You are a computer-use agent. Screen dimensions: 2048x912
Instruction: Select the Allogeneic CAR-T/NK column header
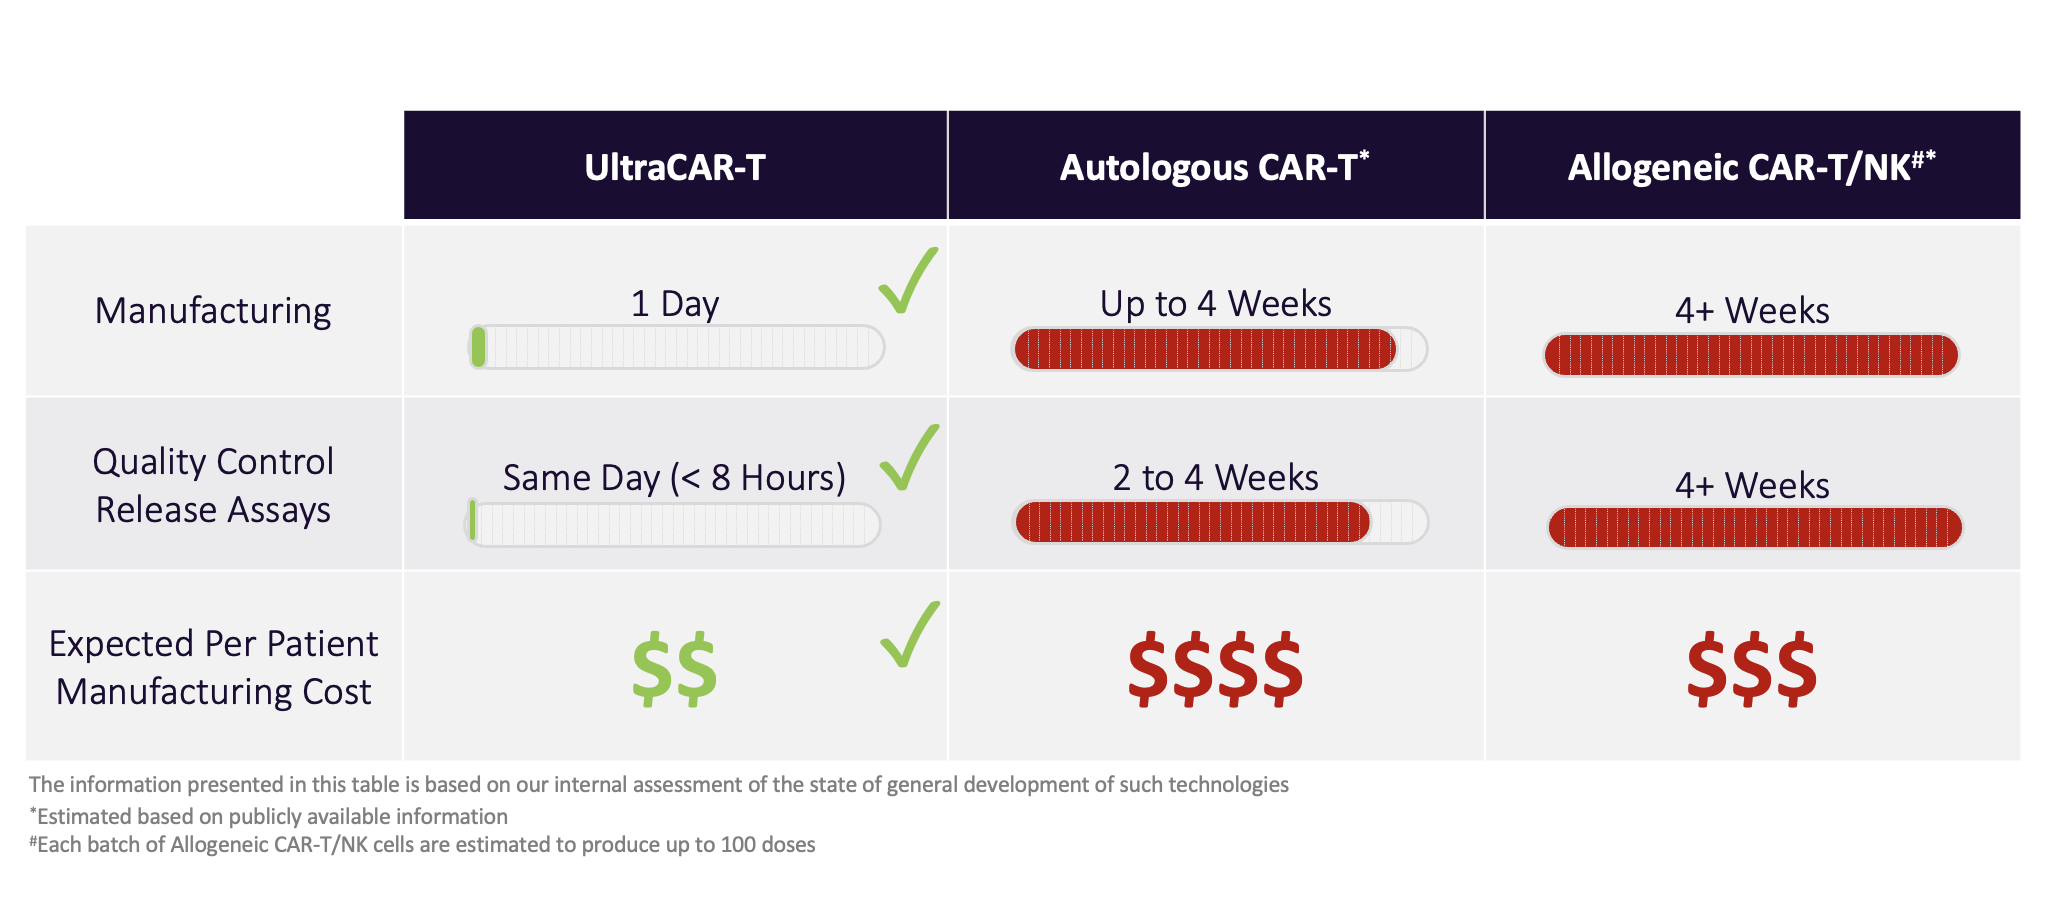click(x=1752, y=167)
